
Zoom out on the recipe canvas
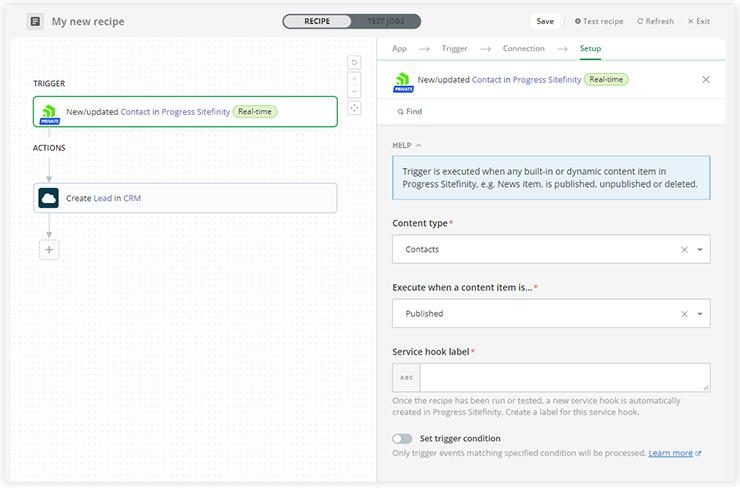coord(354,91)
